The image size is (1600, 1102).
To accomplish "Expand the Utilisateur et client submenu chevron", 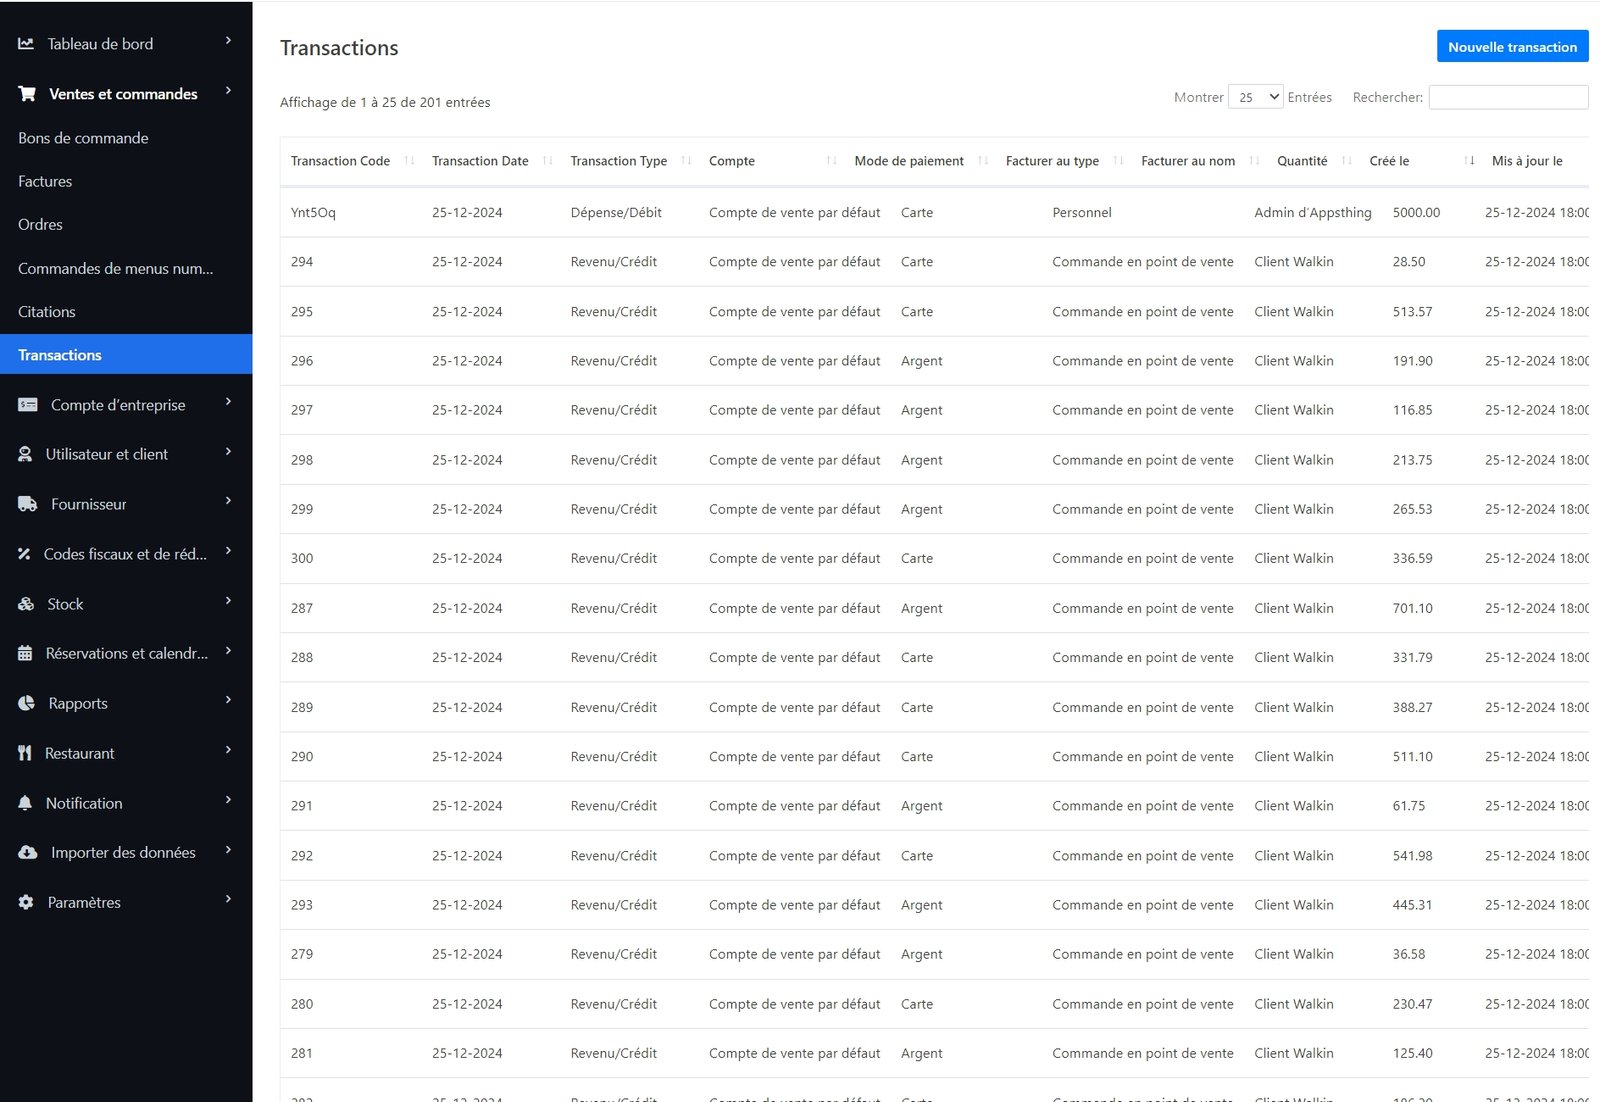I will 228,452.
